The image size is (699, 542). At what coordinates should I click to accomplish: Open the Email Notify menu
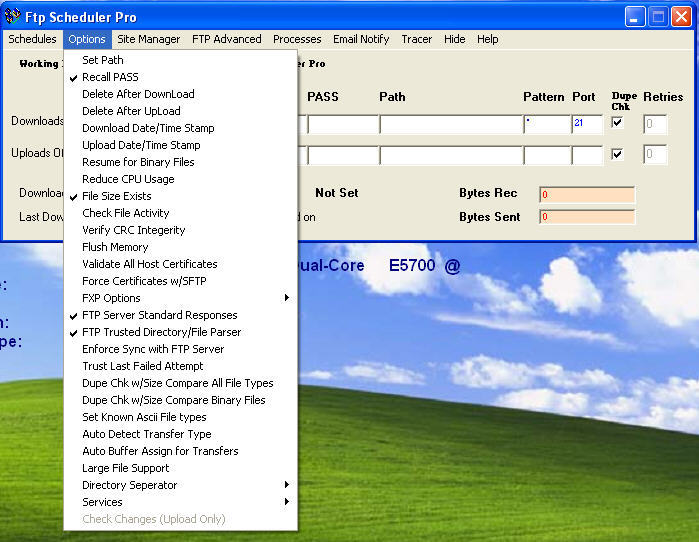pos(361,39)
